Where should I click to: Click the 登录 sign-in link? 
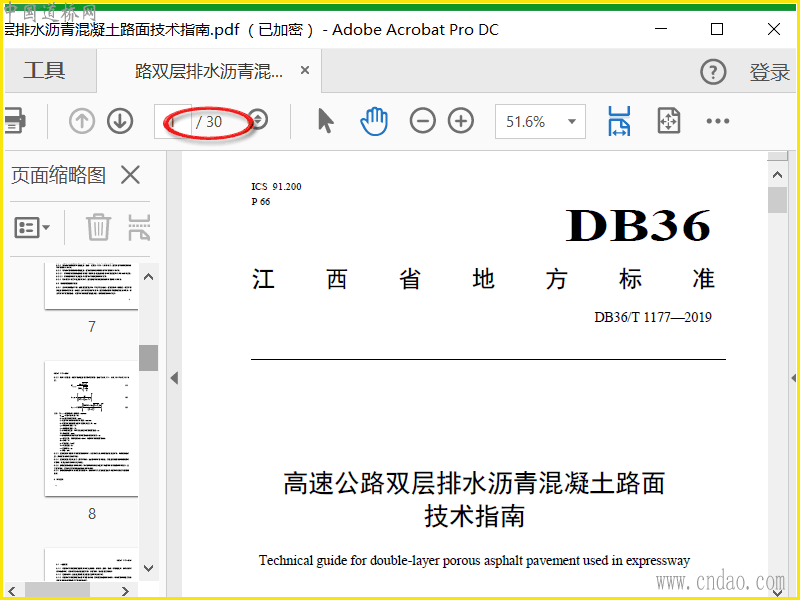[x=769, y=72]
